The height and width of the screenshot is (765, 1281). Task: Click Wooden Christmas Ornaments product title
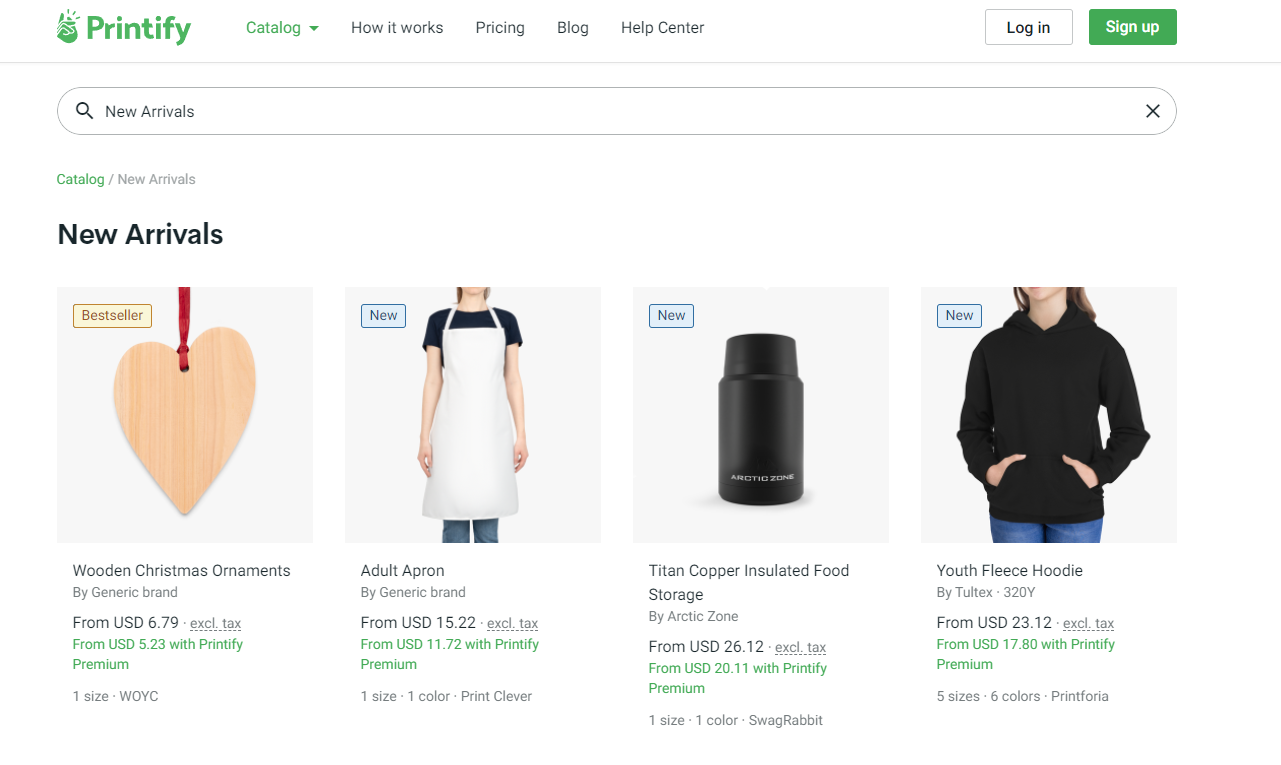[x=181, y=571]
